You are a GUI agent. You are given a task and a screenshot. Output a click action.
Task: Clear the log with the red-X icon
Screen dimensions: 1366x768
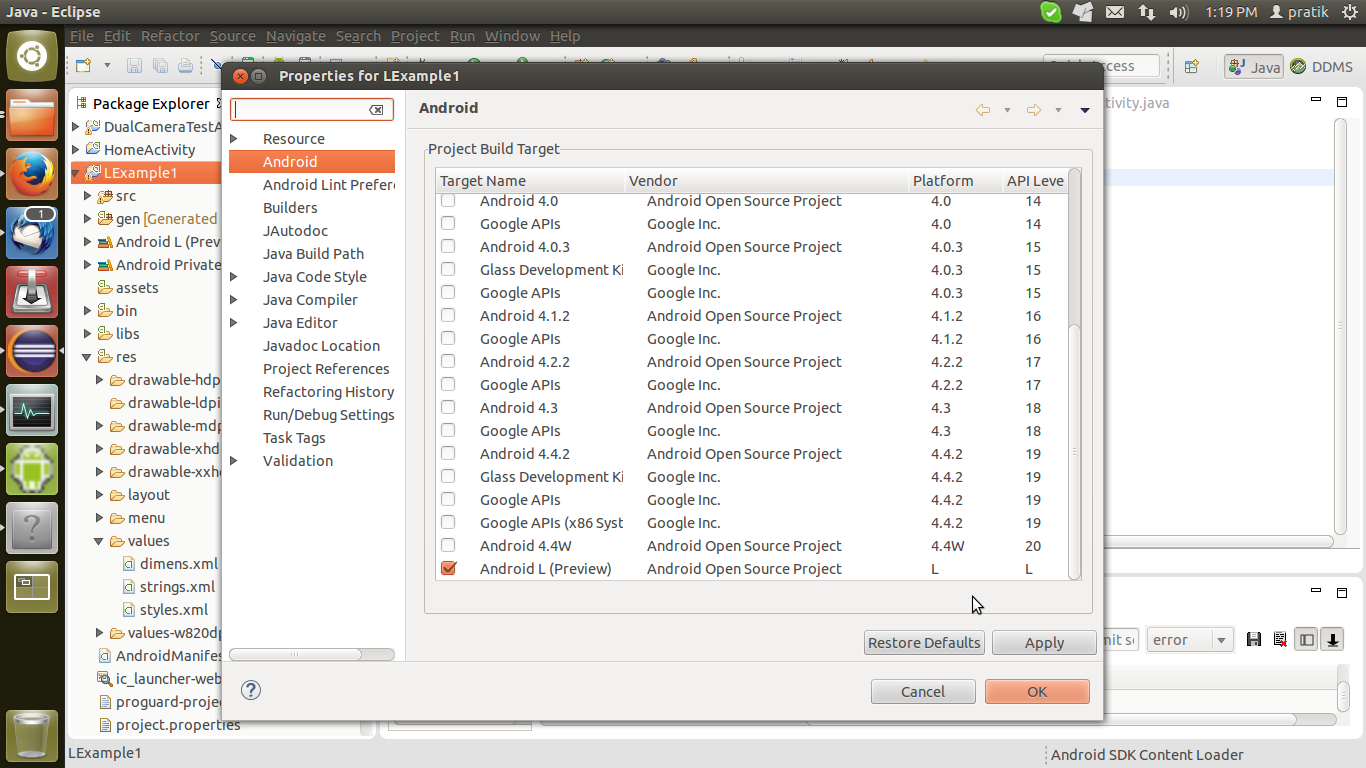tap(1279, 640)
